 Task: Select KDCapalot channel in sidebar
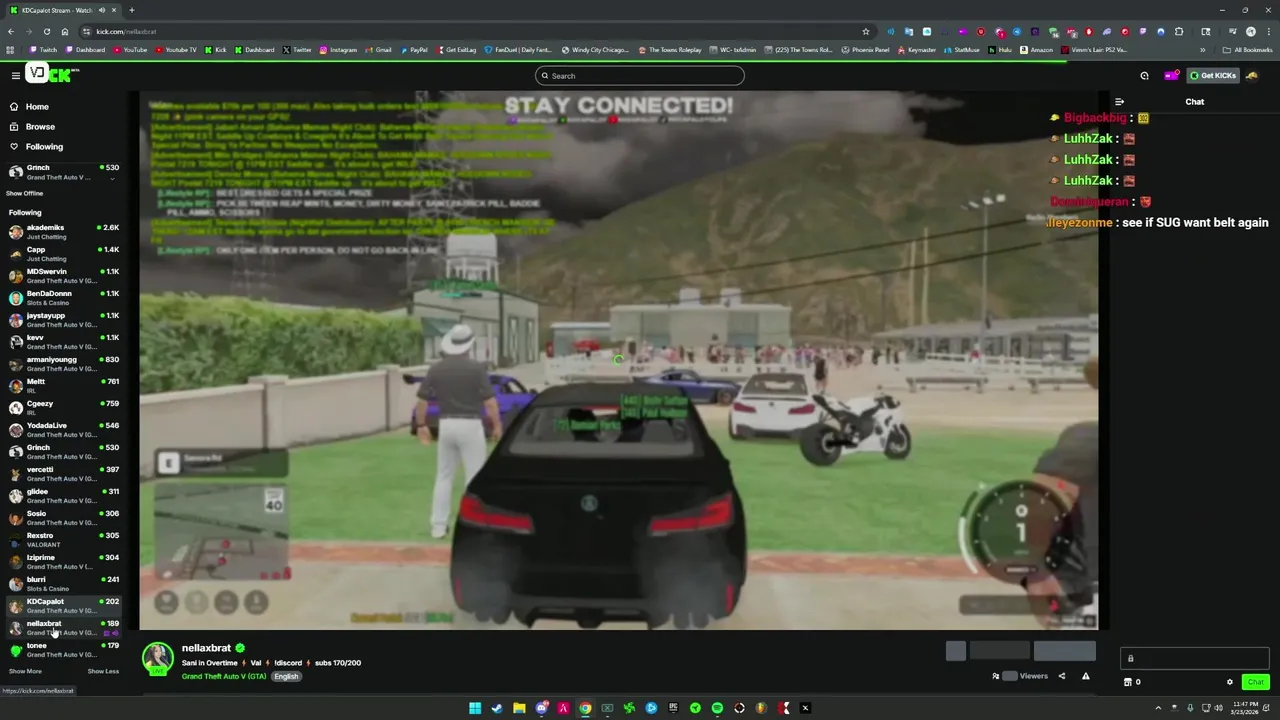pos(63,606)
